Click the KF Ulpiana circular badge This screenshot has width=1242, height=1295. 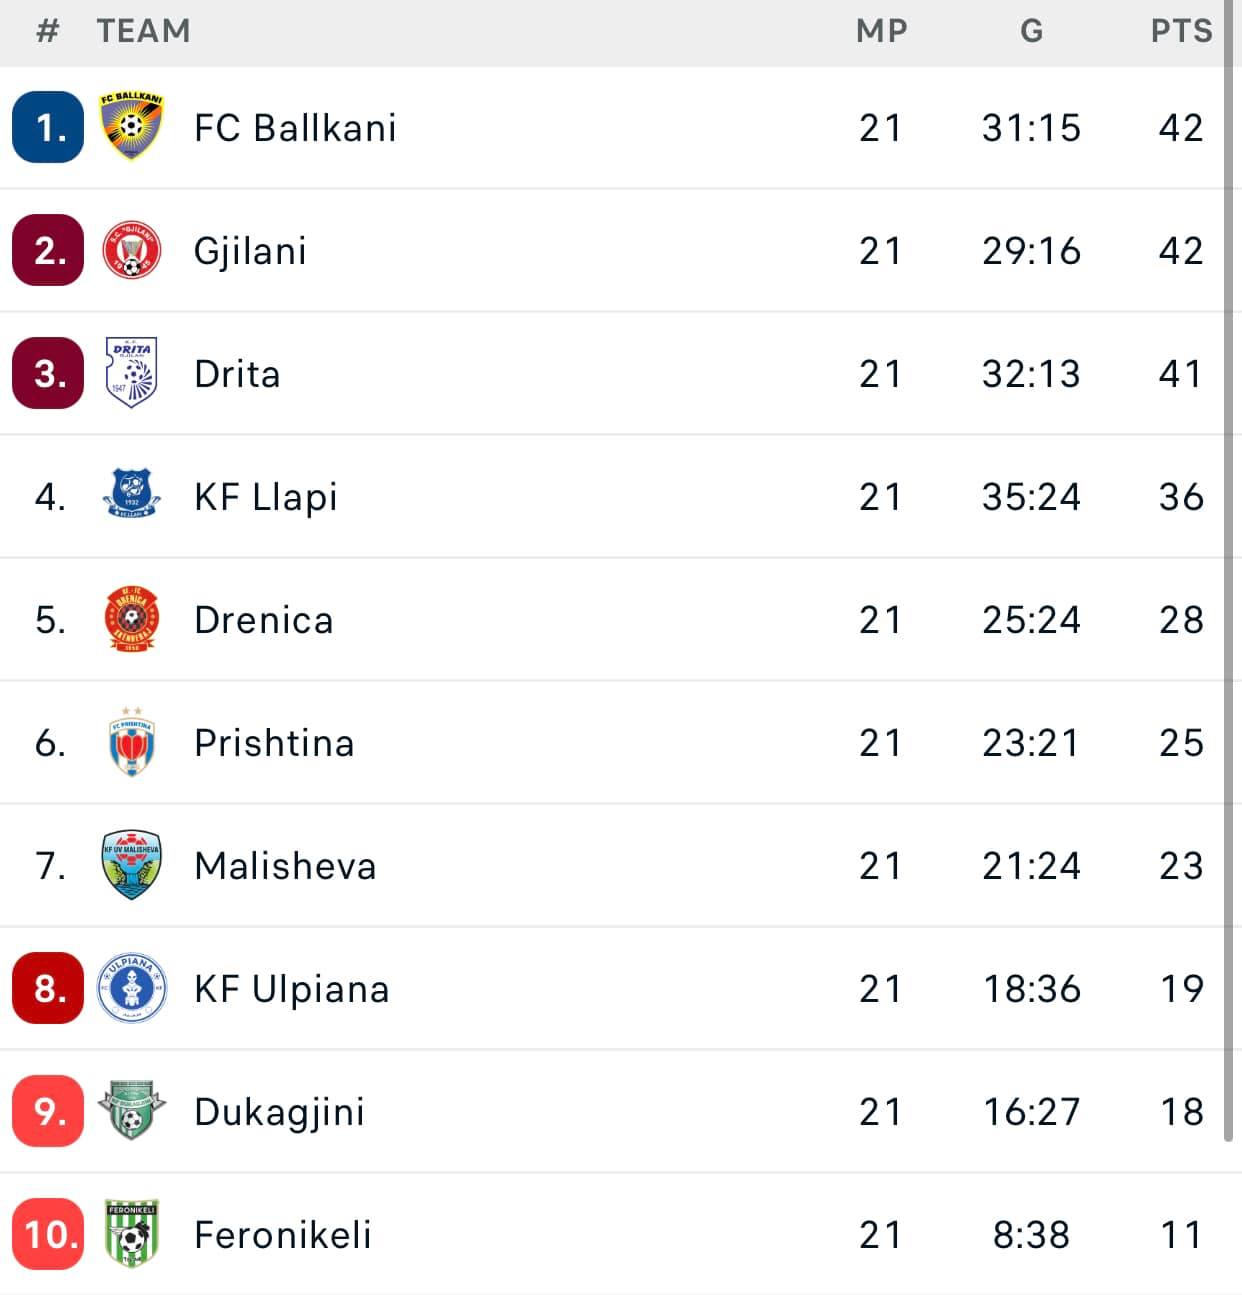(x=131, y=988)
